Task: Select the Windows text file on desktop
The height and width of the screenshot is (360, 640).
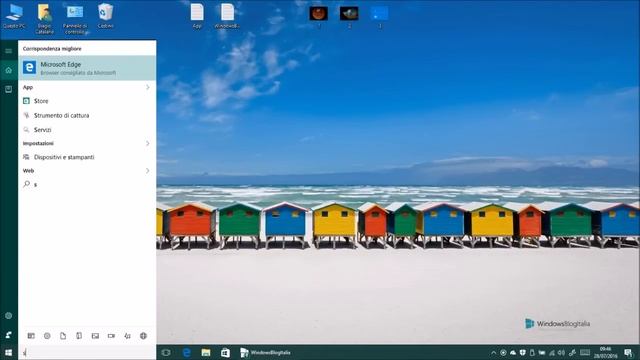Action: (227, 16)
